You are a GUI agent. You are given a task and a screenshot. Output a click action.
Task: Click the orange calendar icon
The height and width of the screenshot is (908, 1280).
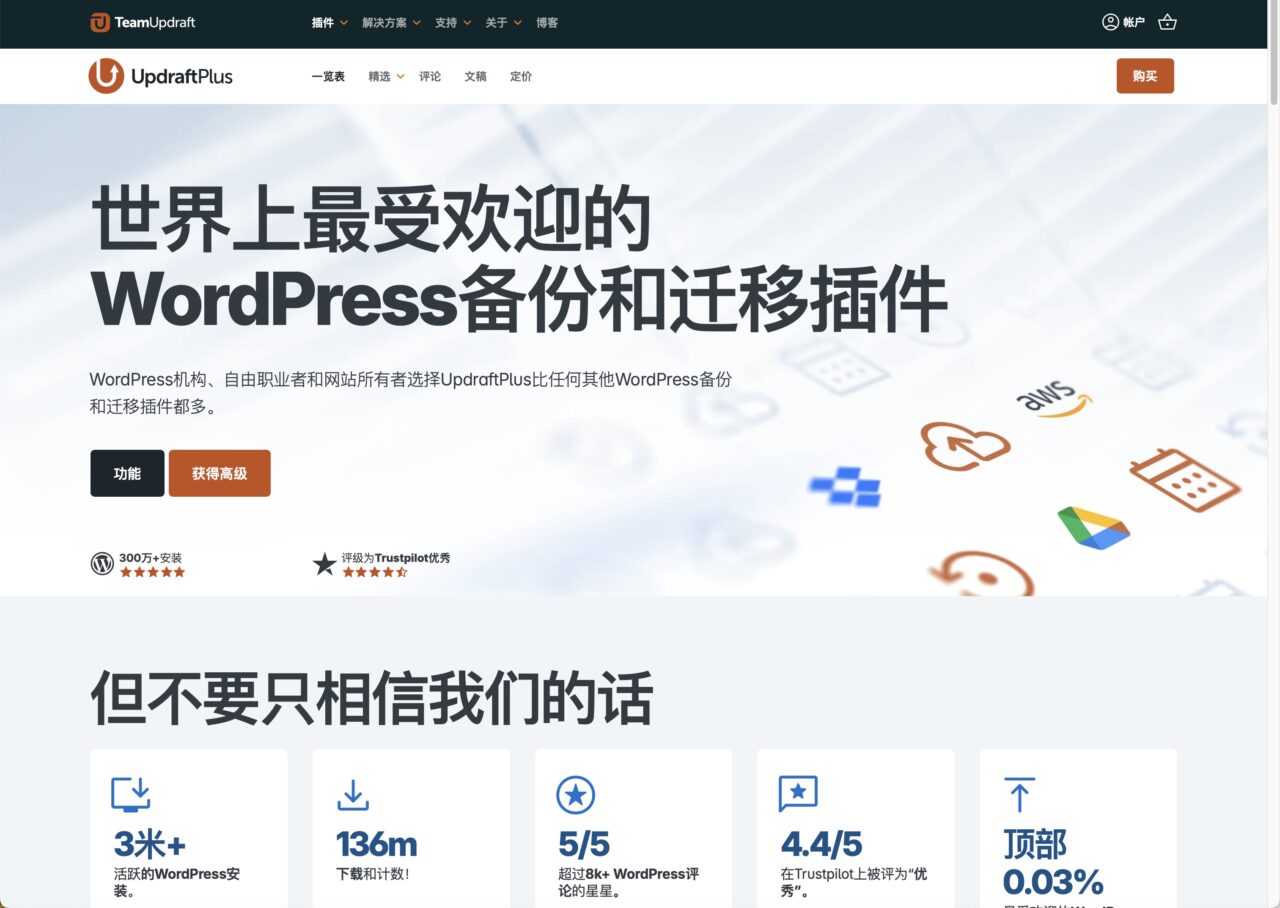1185,480
